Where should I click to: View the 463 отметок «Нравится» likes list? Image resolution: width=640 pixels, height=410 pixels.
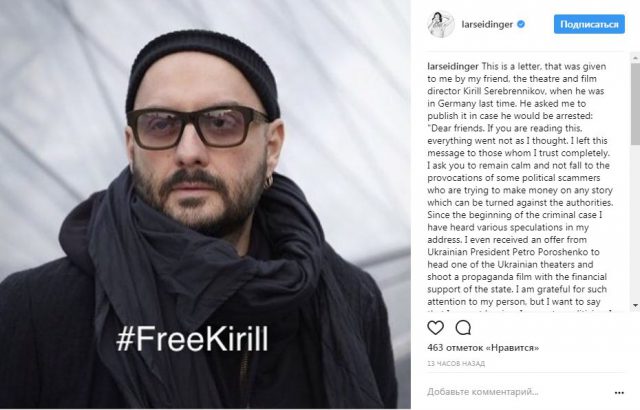coord(483,348)
